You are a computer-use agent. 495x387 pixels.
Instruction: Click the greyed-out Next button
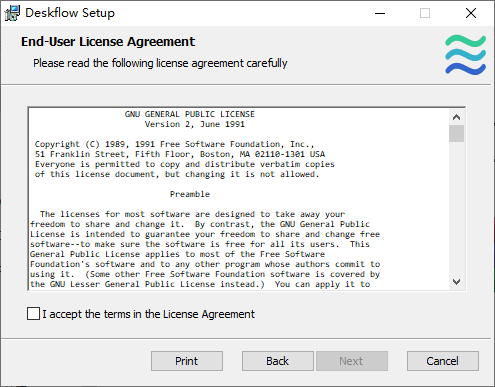[x=352, y=361]
